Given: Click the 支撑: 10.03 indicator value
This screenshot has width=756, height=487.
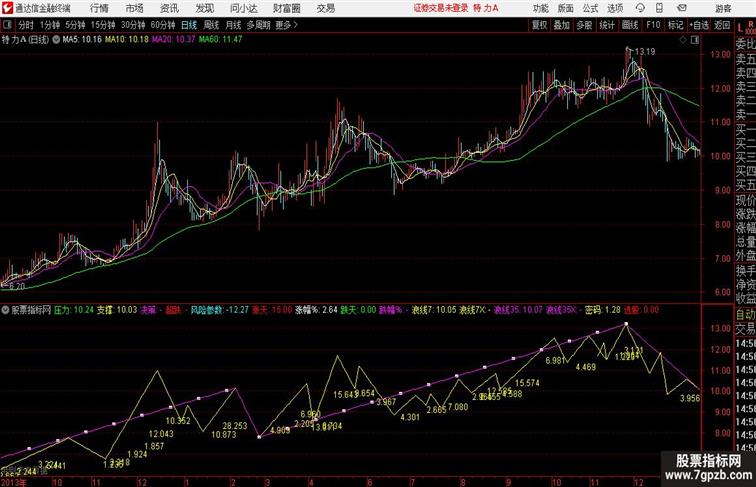Looking at the screenshot, I should (x=117, y=310).
